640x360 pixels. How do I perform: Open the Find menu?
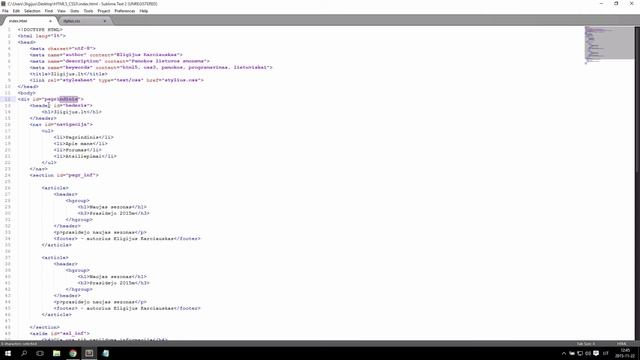pos(49,11)
